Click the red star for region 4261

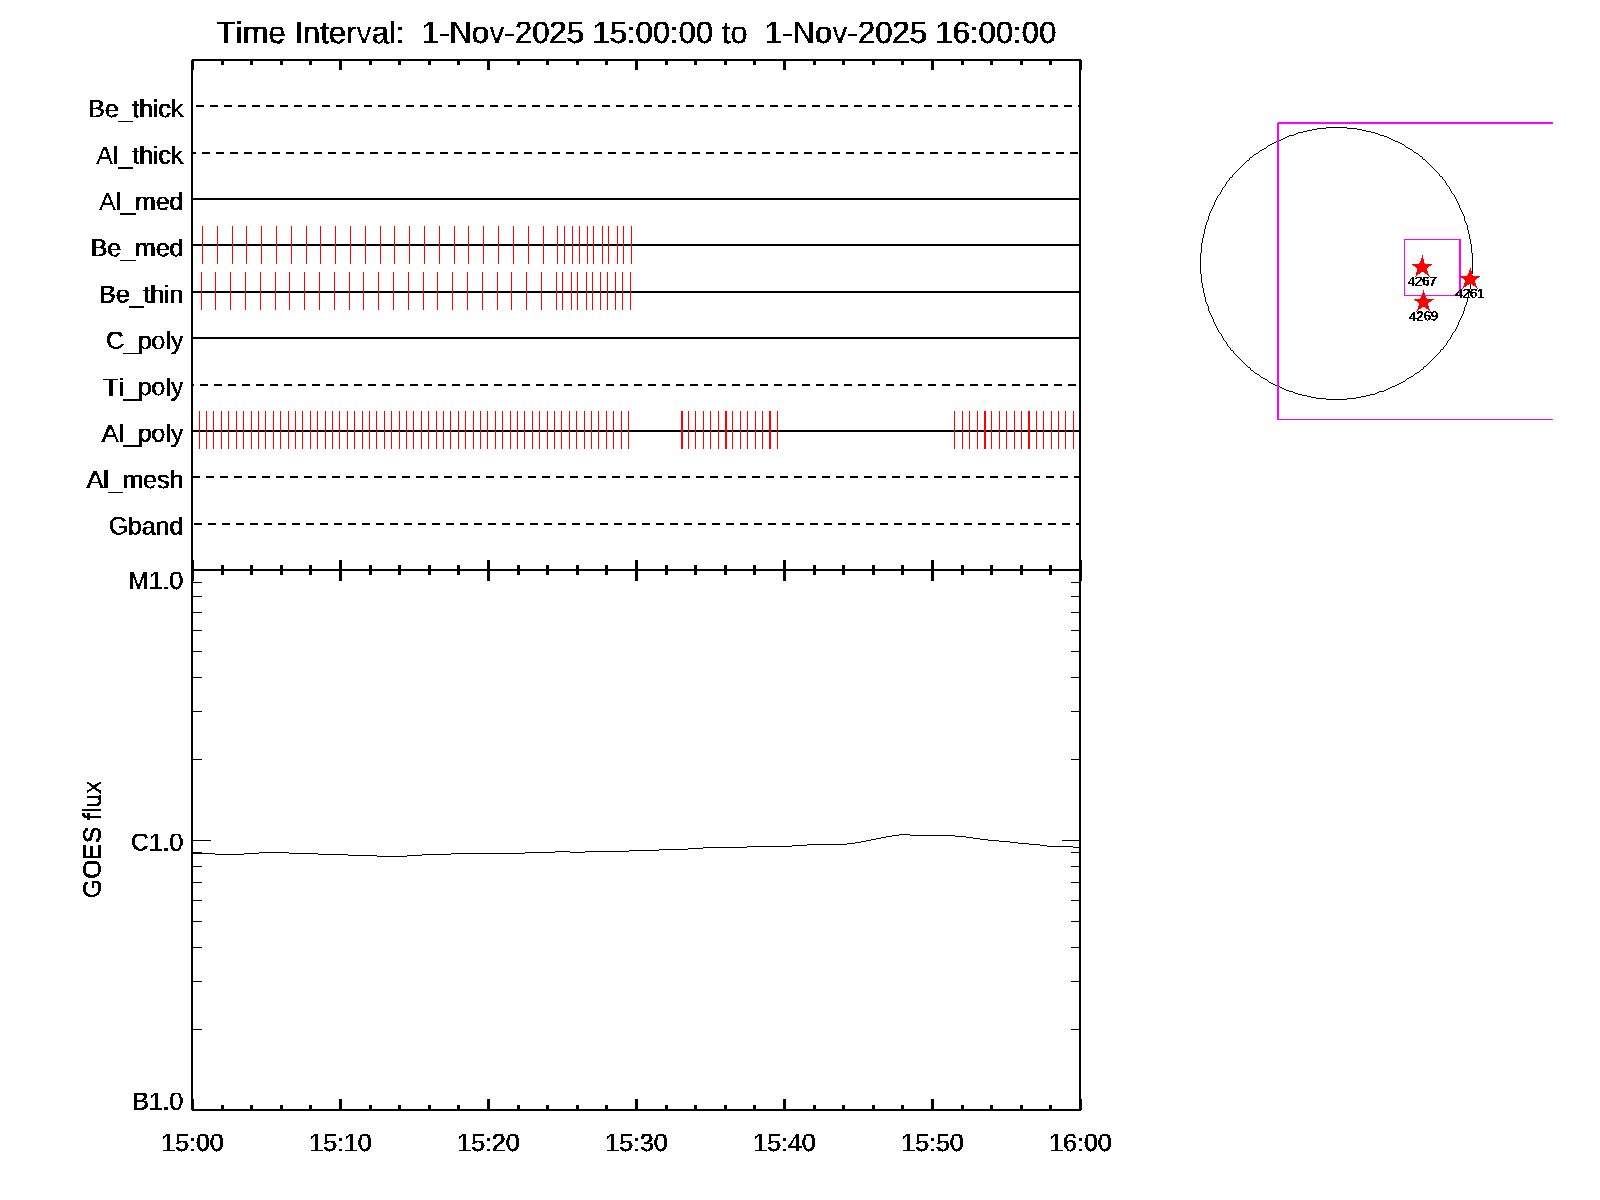[x=1469, y=280]
